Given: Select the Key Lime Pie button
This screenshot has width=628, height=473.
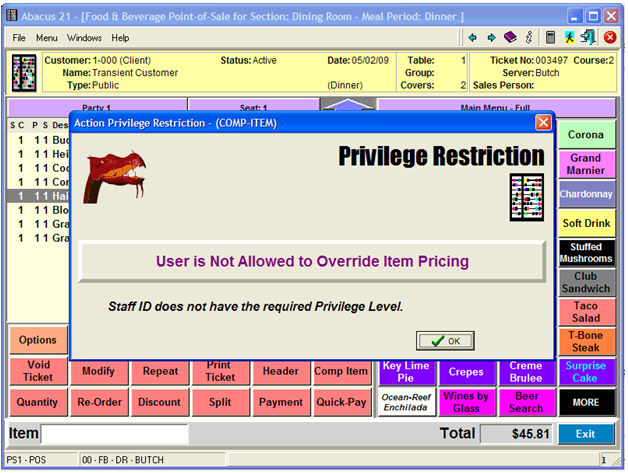Looking at the screenshot, I should tap(406, 372).
